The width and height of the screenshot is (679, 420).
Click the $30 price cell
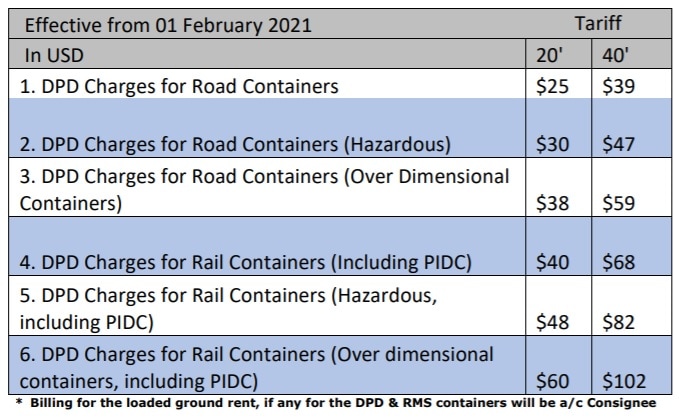coord(554,145)
